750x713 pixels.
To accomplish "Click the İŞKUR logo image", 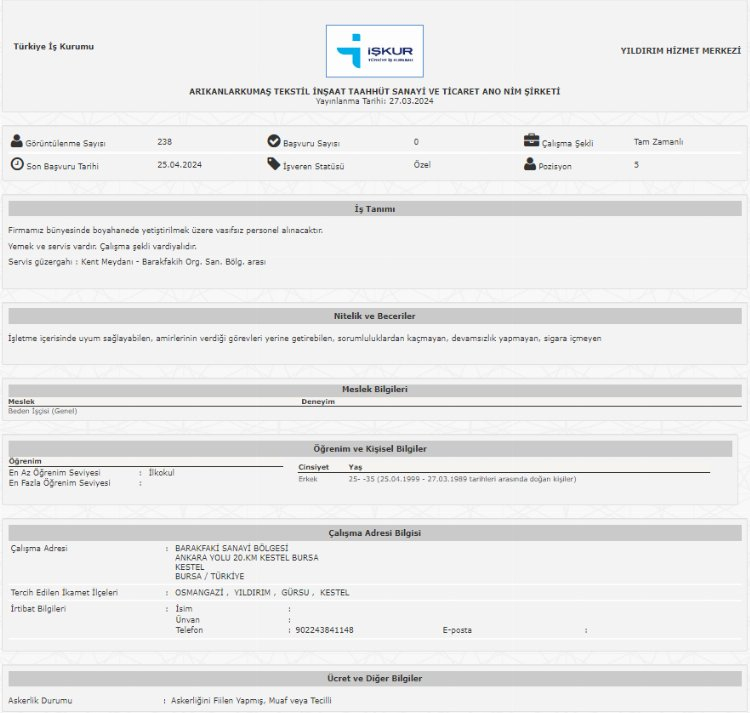I will [x=374, y=52].
